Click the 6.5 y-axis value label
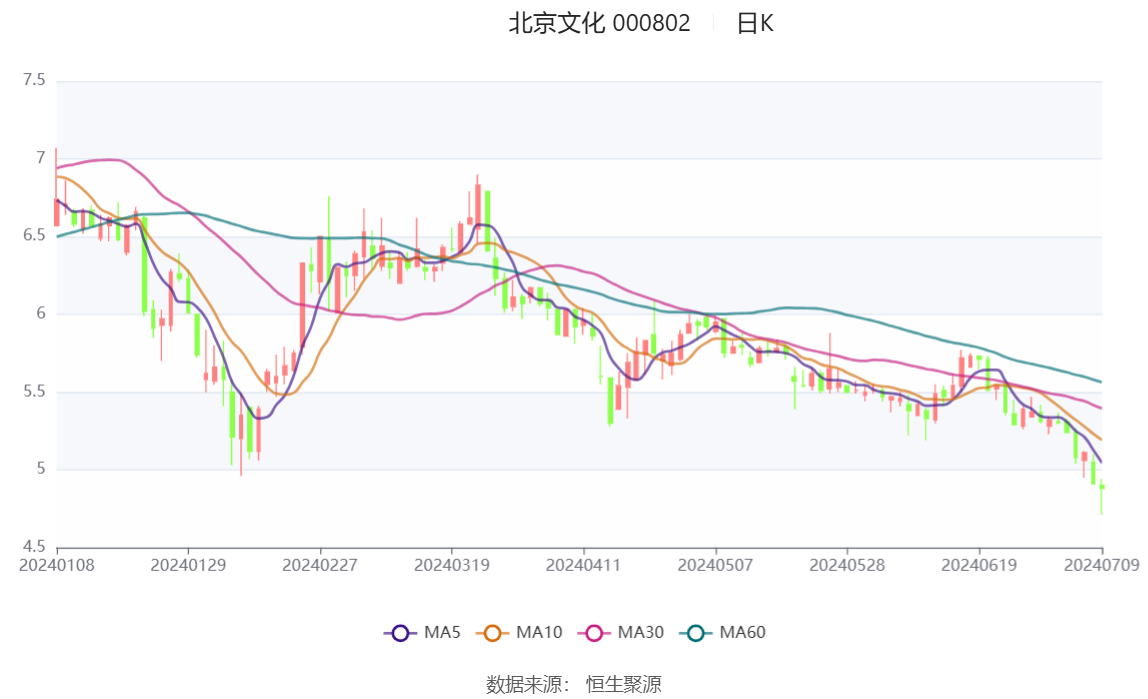Image resolution: width=1148 pixels, height=699 pixels. pos(34,235)
